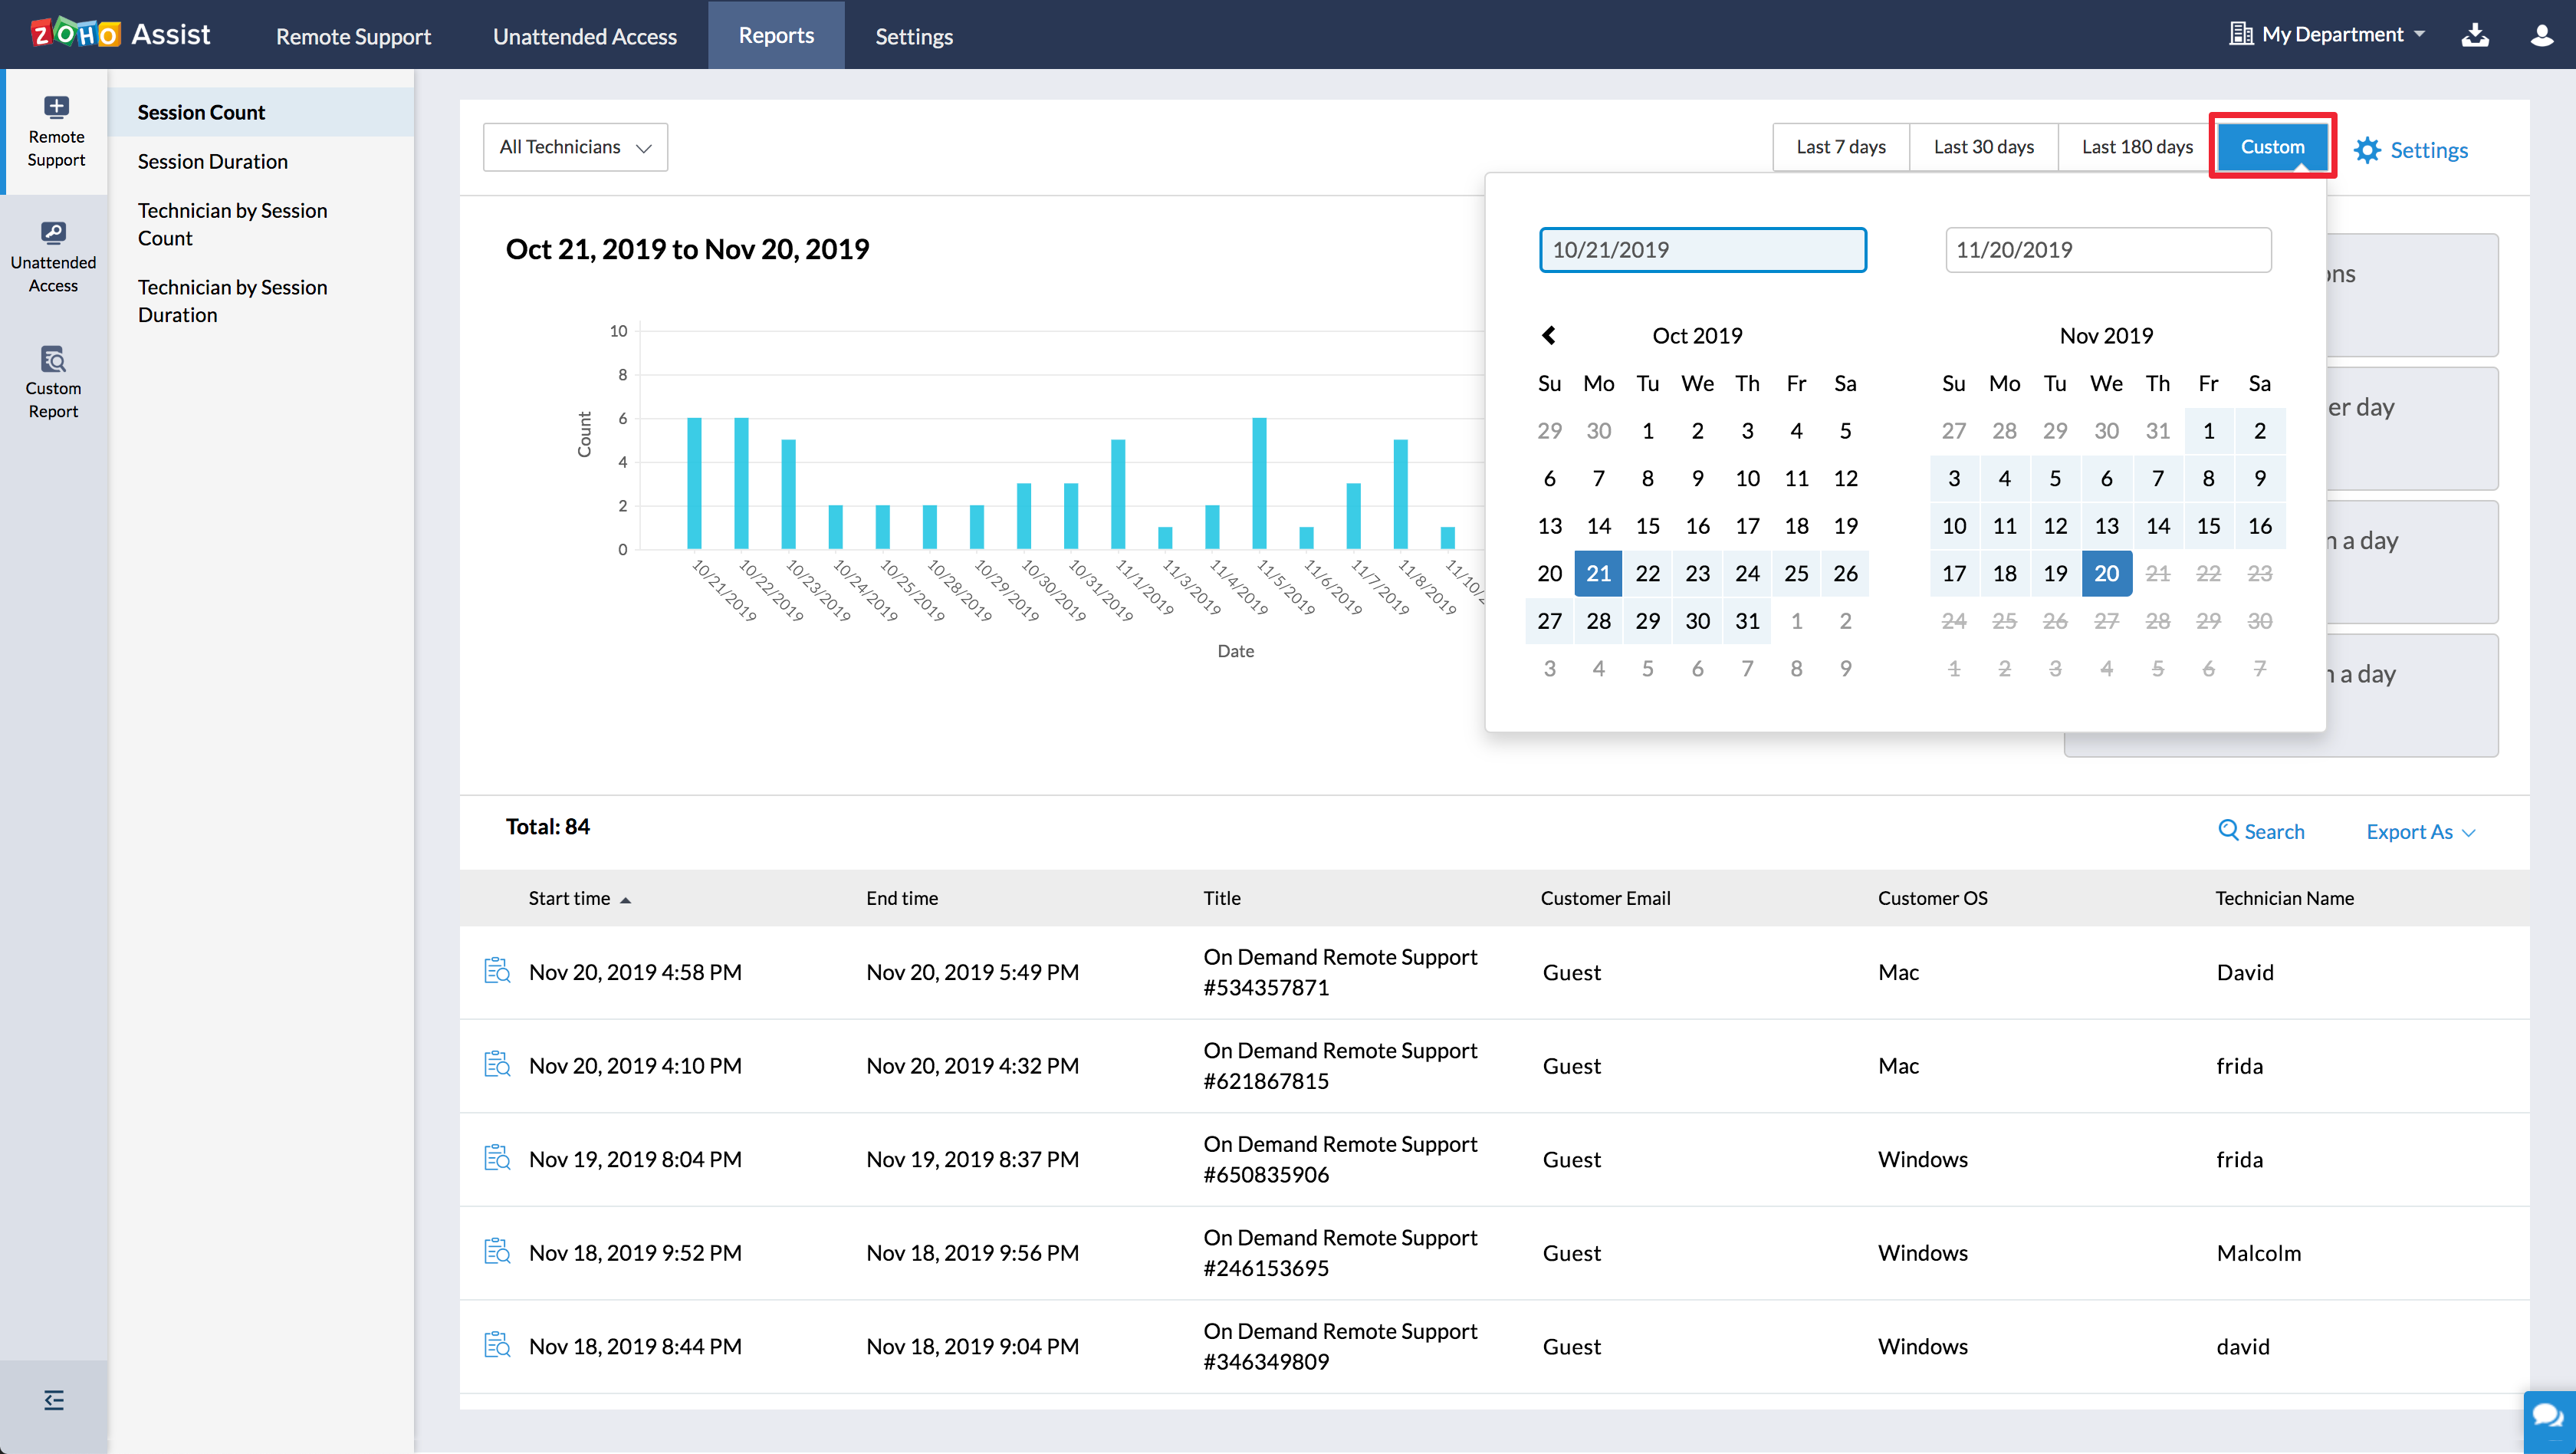Open My Department dropdown
Image resolution: width=2576 pixels, height=1454 pixels.
click(x=2327, y=35)
